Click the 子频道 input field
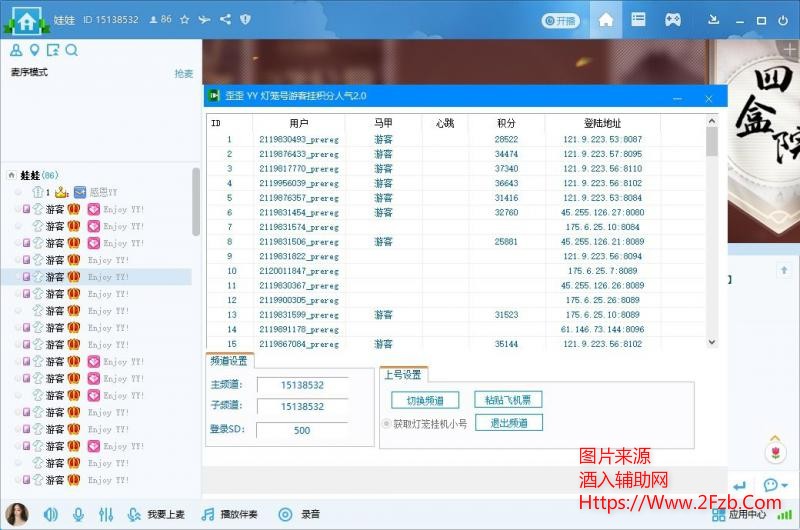The image size is (800, 530). [x=303, y=407]
